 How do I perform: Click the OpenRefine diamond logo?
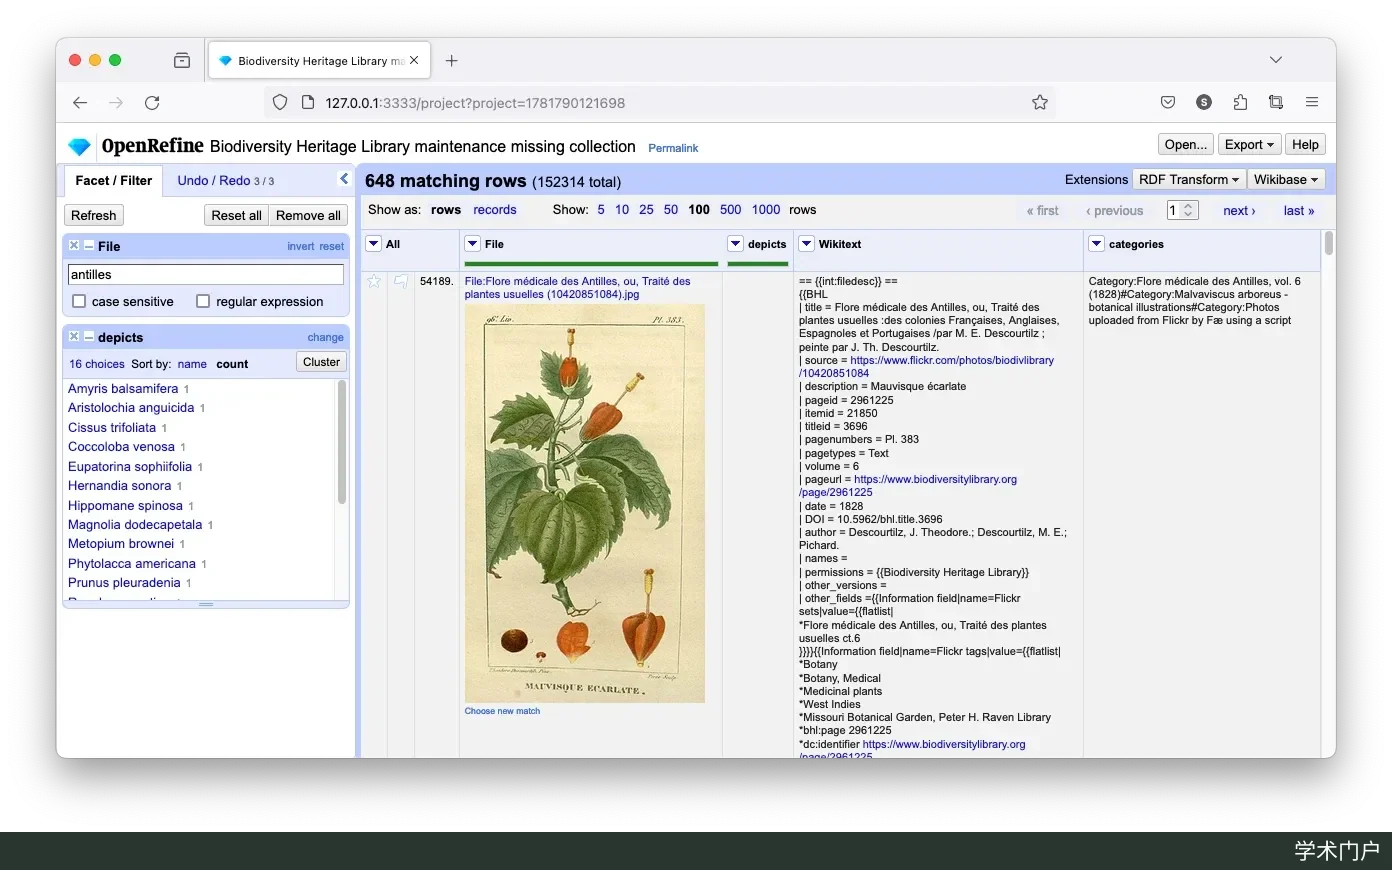pyautogui.click(x=79, y=146)
